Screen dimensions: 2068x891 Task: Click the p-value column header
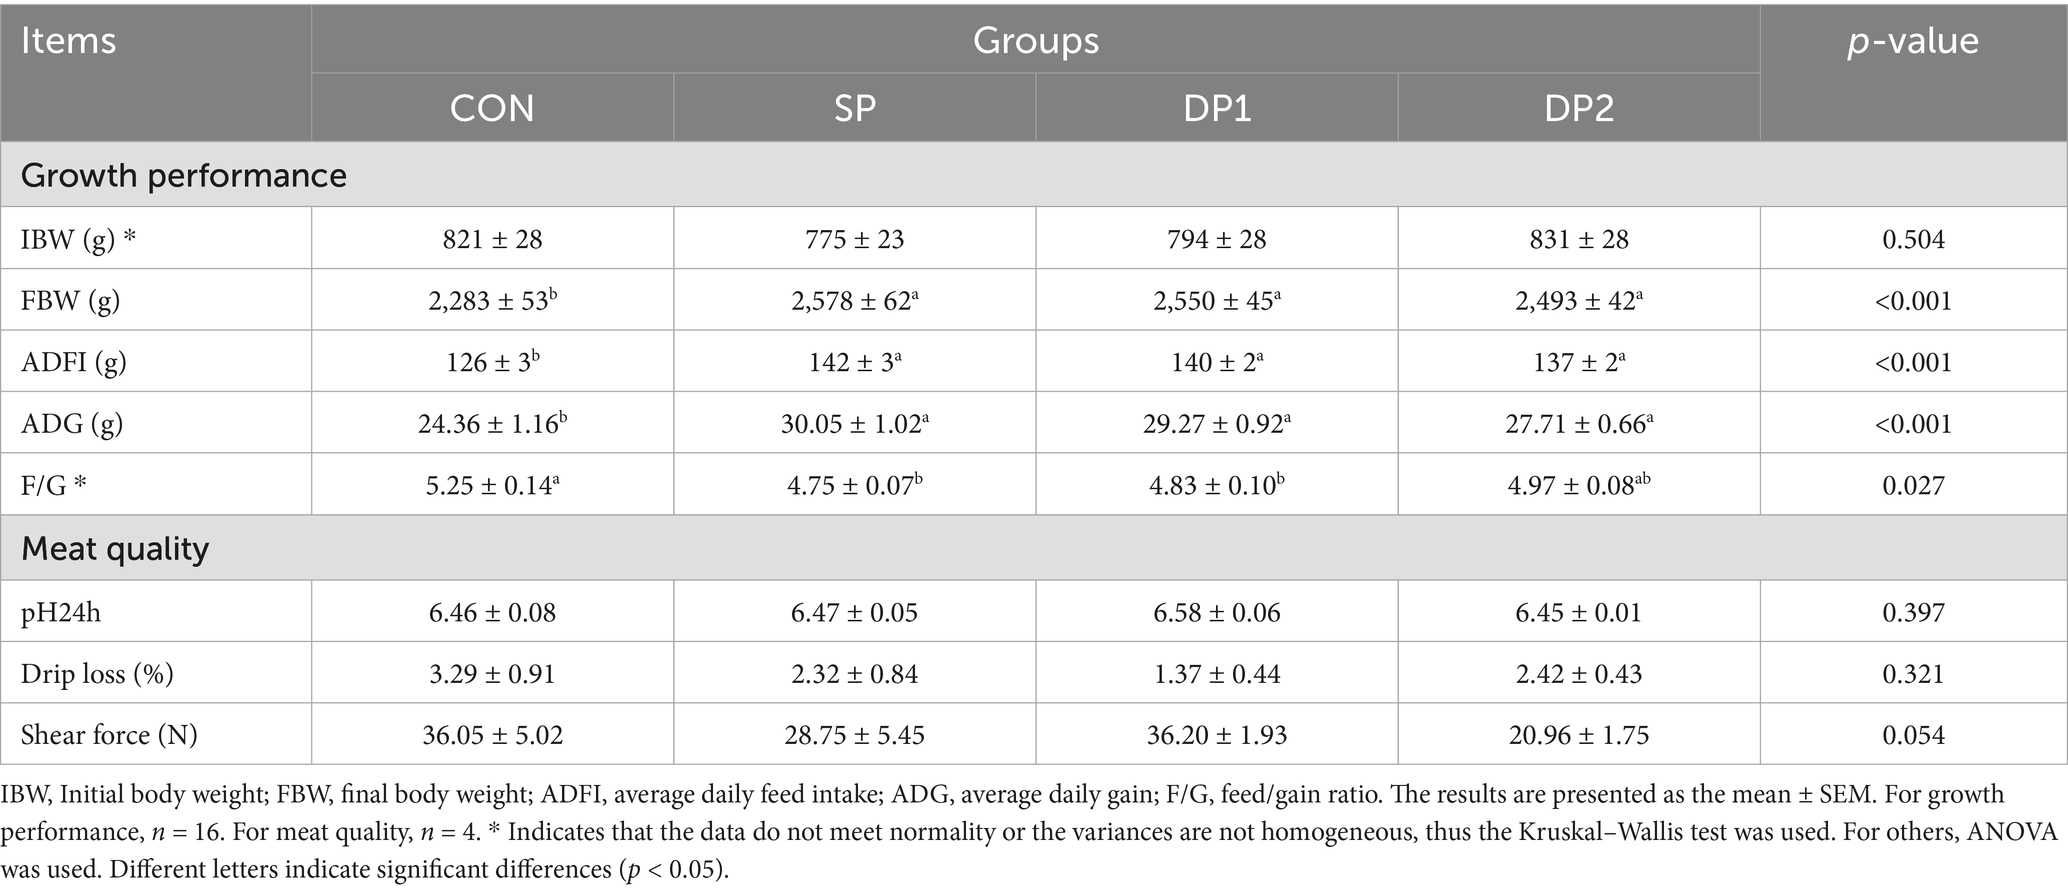point(1912,41)
